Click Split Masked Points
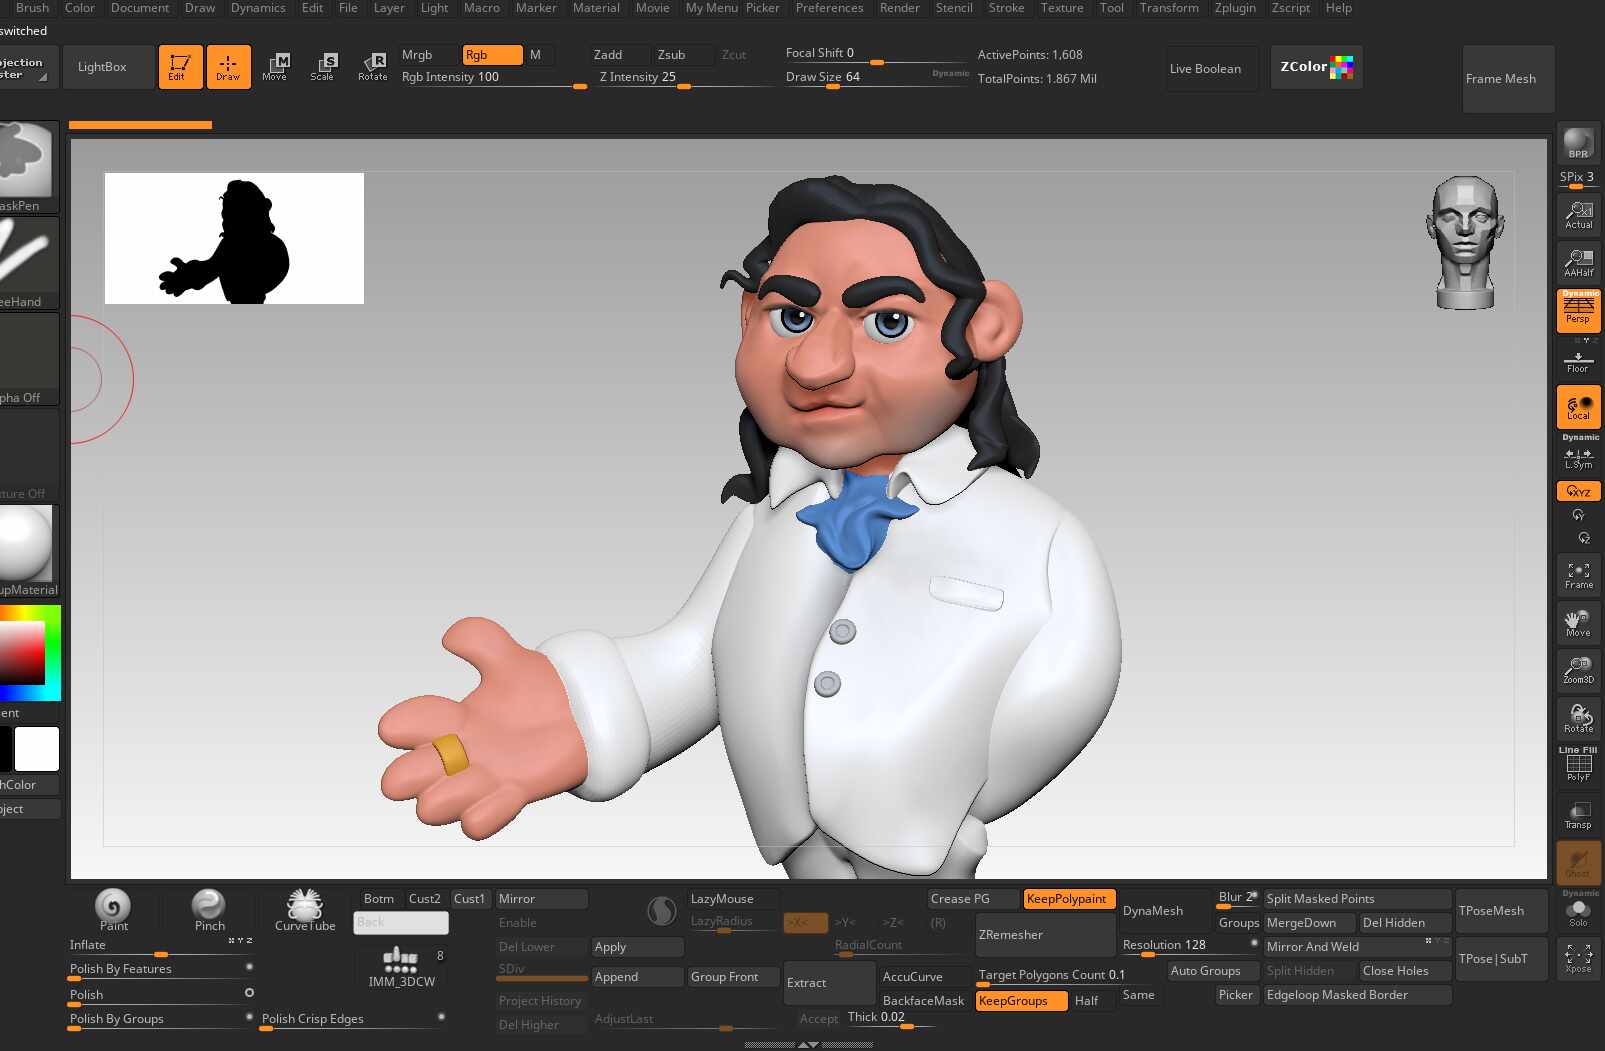This screenshot has width=1605, height=1051. [x=1357, y=899]
